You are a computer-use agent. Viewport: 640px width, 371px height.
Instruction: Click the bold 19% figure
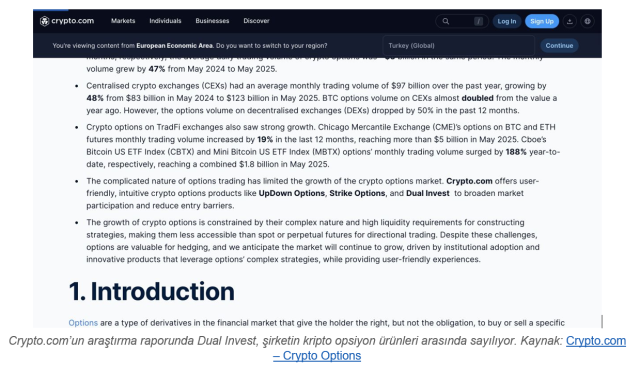265,140
